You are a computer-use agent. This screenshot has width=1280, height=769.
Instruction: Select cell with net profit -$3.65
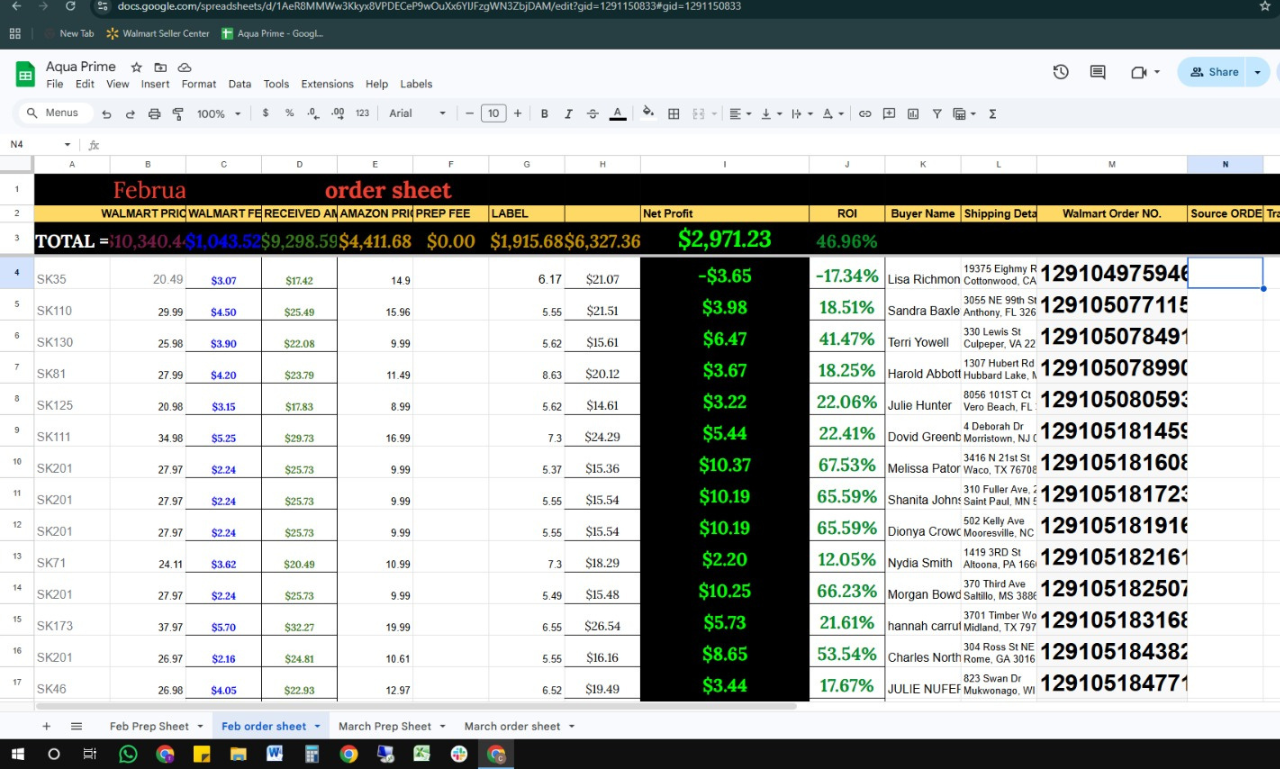[x=725, y=276]
